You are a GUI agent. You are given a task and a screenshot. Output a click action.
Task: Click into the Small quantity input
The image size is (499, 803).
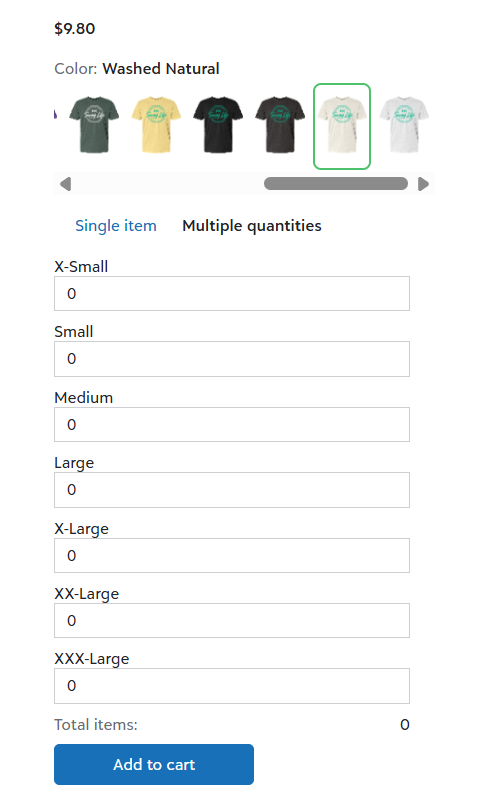click(x=232, y=359)
